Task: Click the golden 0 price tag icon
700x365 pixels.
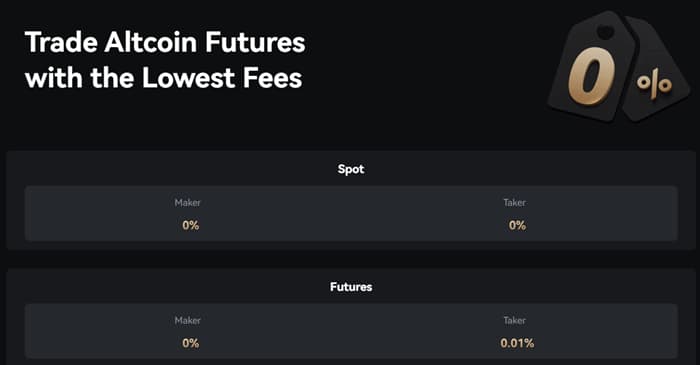Action: tap(592, 67)
